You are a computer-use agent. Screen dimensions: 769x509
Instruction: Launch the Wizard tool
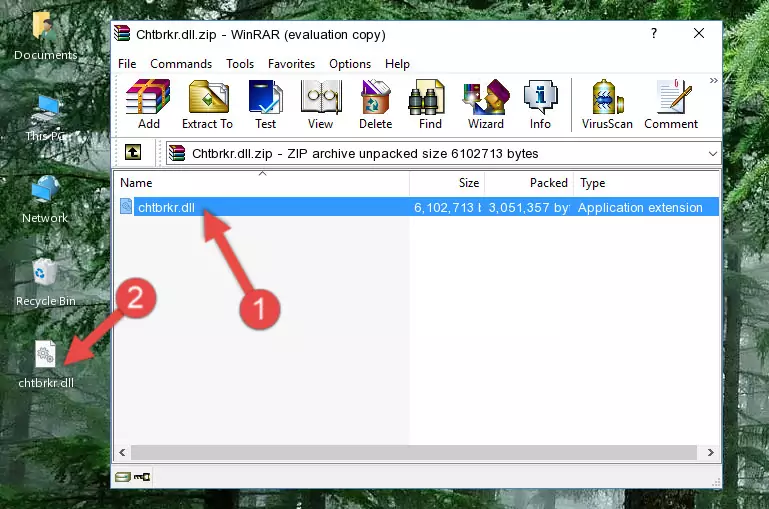click(486, 104)
